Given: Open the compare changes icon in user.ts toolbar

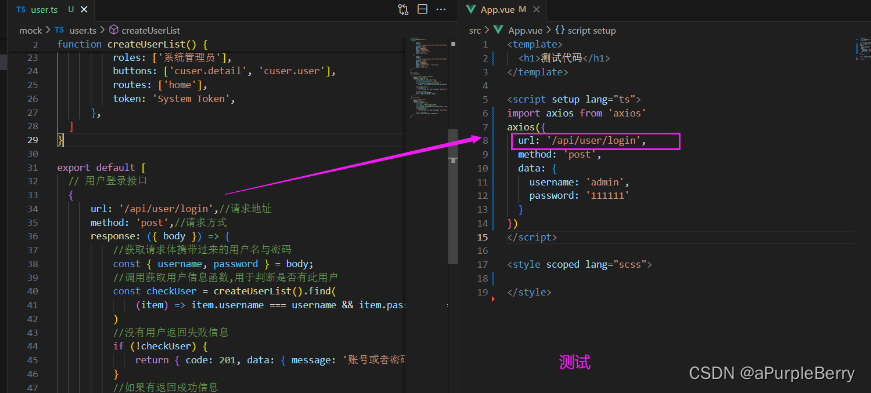Looking at the screenshot, I should (403, 9).
